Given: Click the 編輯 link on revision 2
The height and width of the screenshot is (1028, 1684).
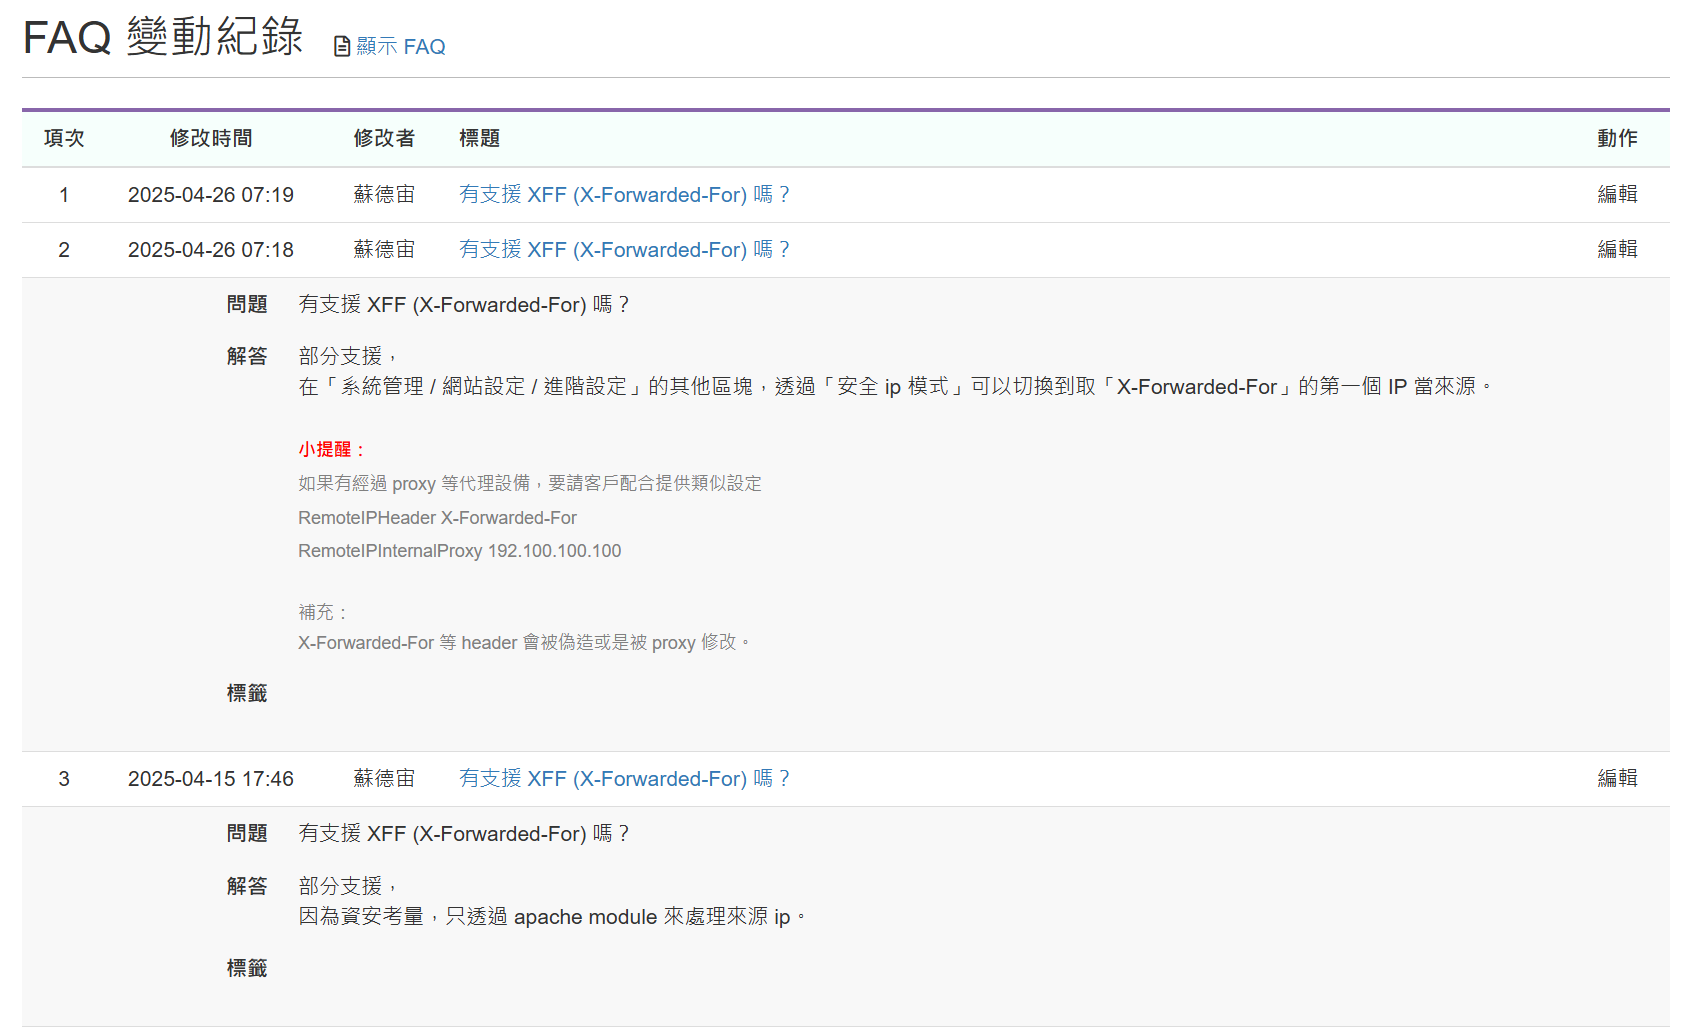Looking at the screenshot, I should [x=1618, y=249].
